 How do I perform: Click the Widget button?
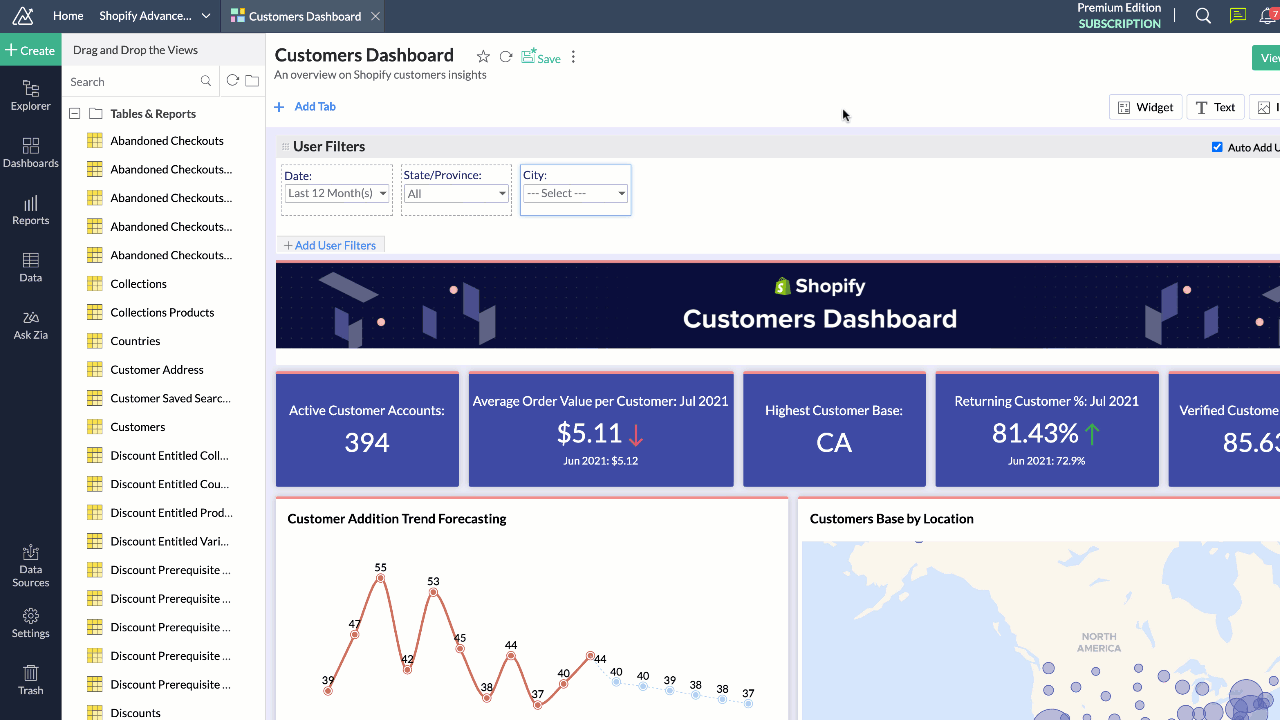1145,107
